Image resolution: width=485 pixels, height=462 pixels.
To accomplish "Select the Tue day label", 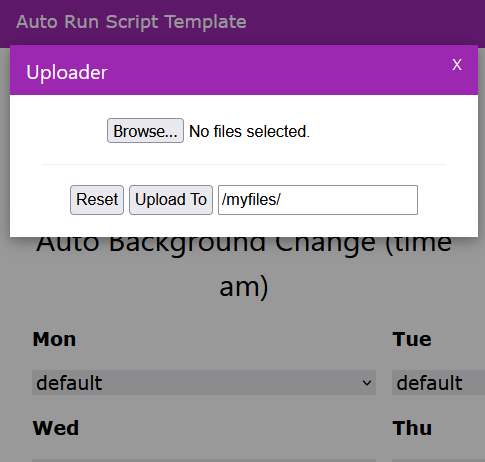I will click(x=412, y=339).
